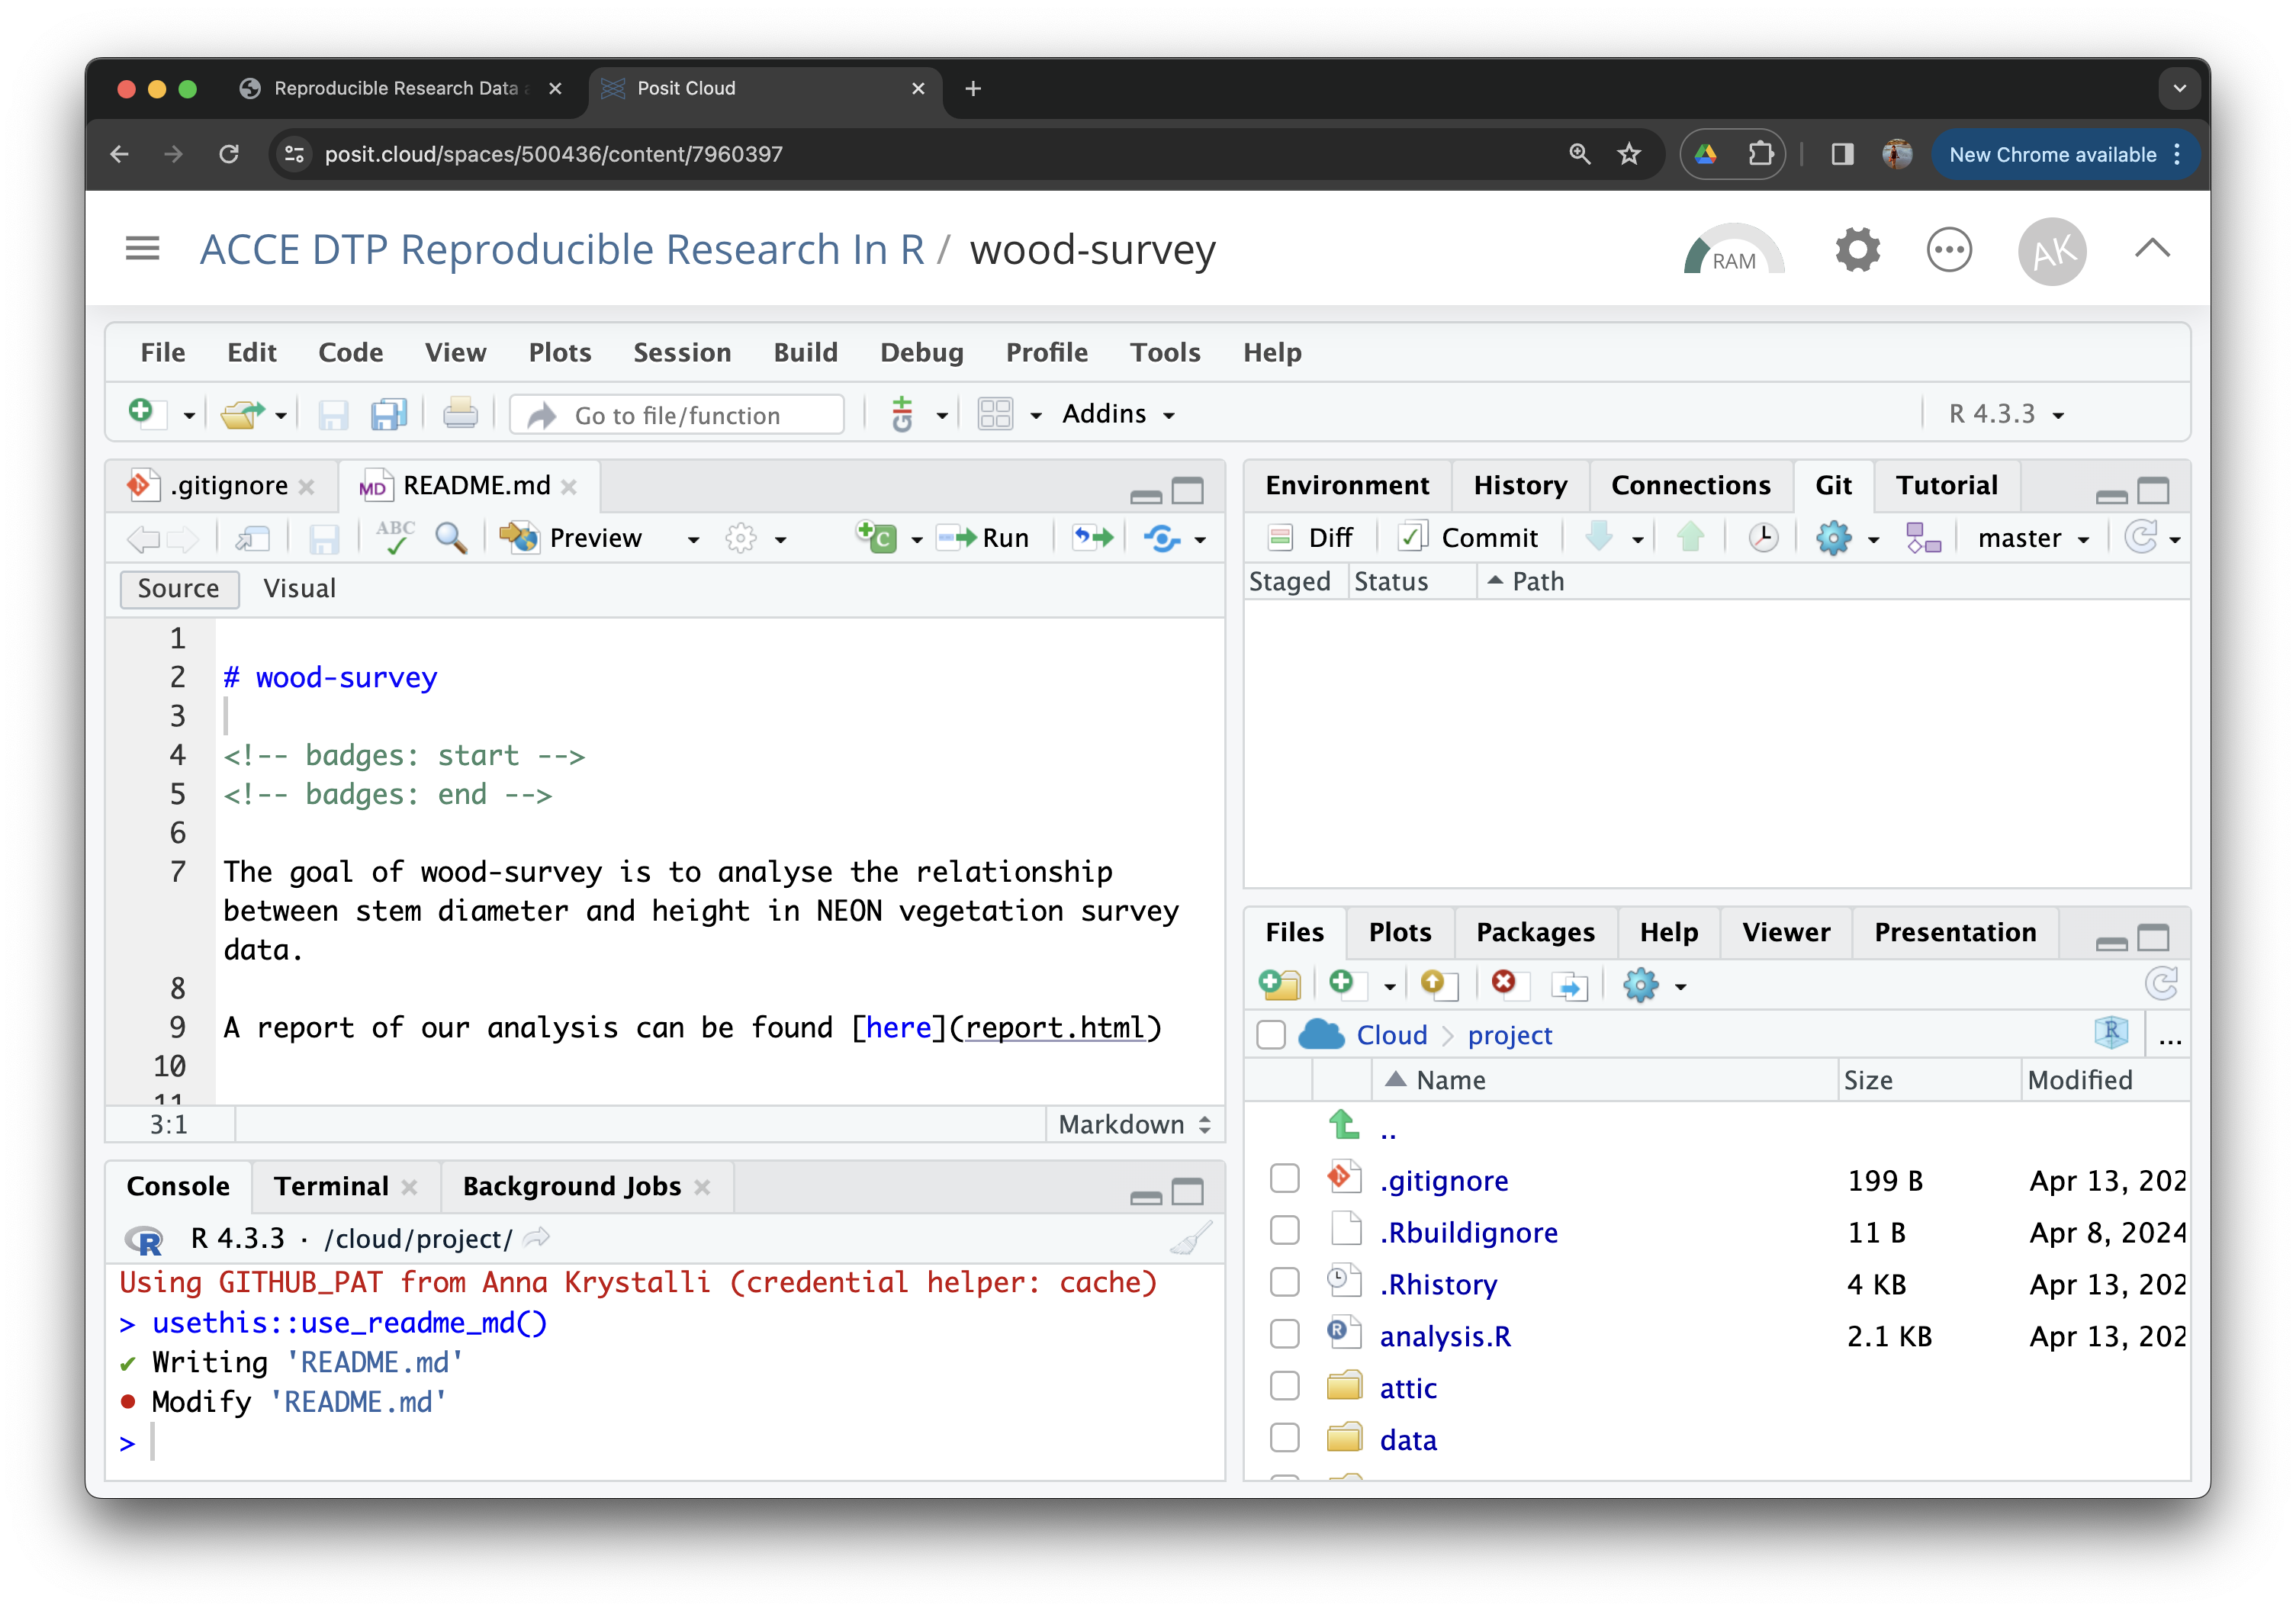
Task: Open the R 4.3.3 version dropdown
Action: 2005,414
